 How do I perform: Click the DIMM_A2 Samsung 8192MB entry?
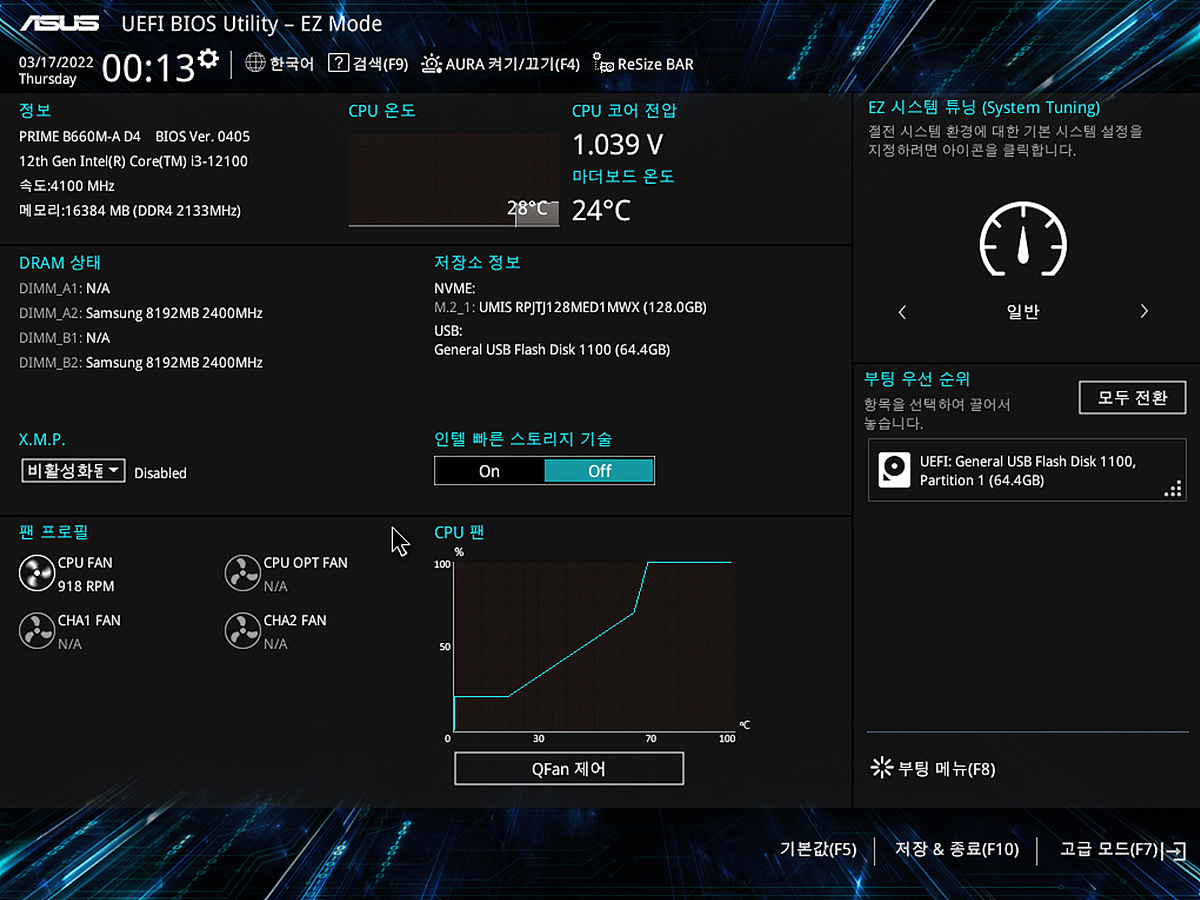point(141,313)
